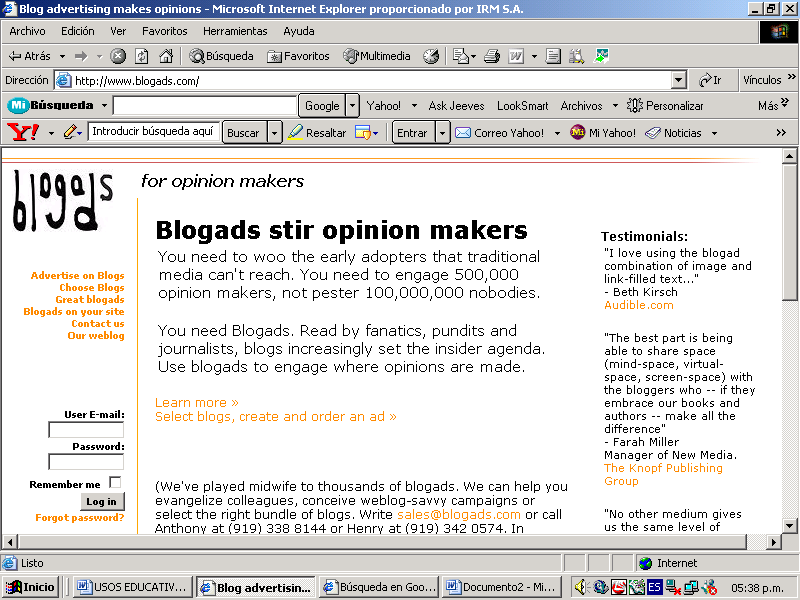Click the horizontal scrollbar right arrow
This screenshot has width=800, height=600.
pos(774,542)
